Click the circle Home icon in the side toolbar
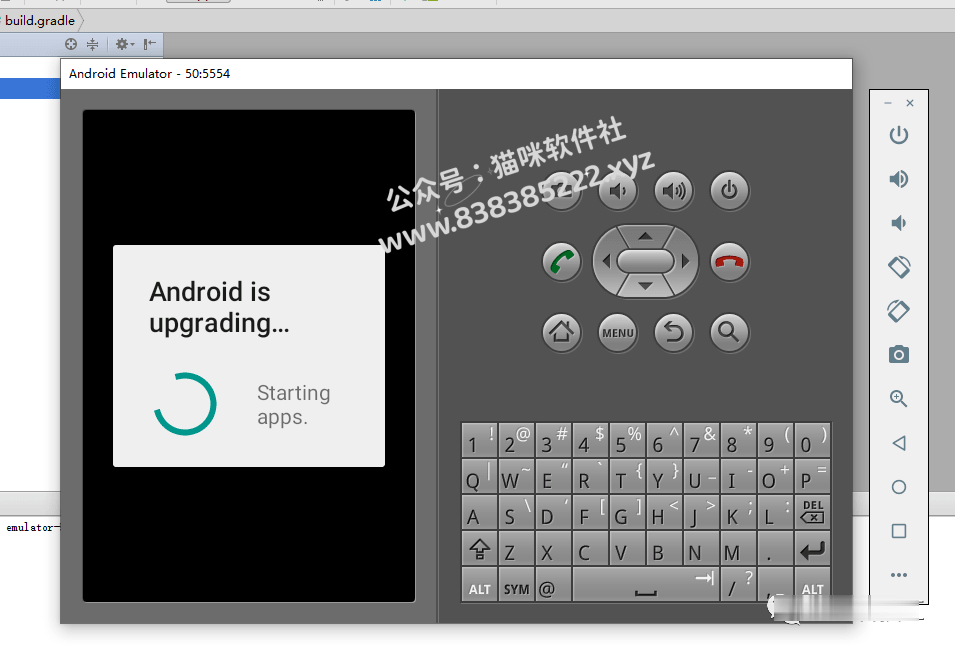This screenshot has height=652, width=955. tap(898, 487)
